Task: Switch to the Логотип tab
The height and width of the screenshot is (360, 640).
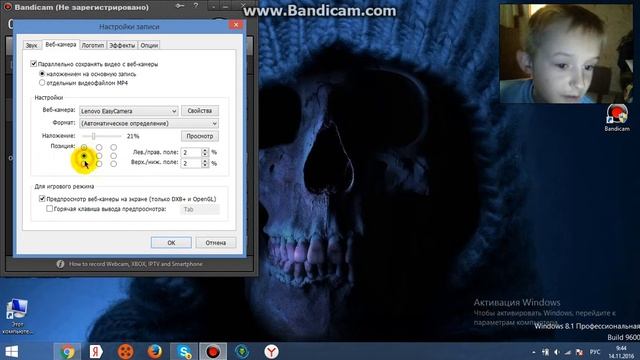Action: tap(93, 45)
